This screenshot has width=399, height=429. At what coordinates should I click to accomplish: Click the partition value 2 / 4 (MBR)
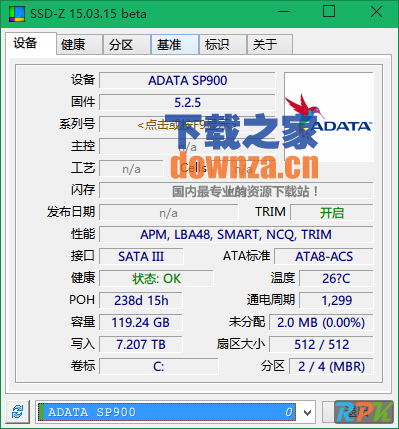[x=331, y=366]
